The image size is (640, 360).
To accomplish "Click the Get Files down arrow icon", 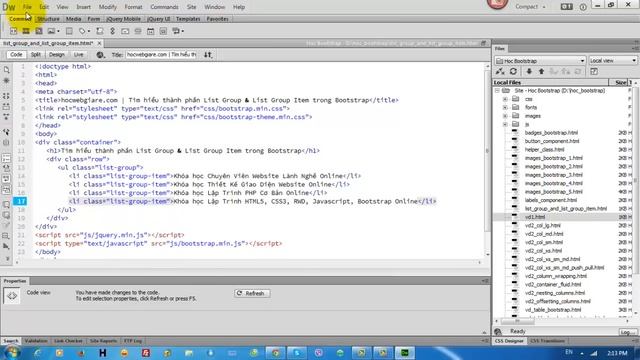I will coord(529,72).
